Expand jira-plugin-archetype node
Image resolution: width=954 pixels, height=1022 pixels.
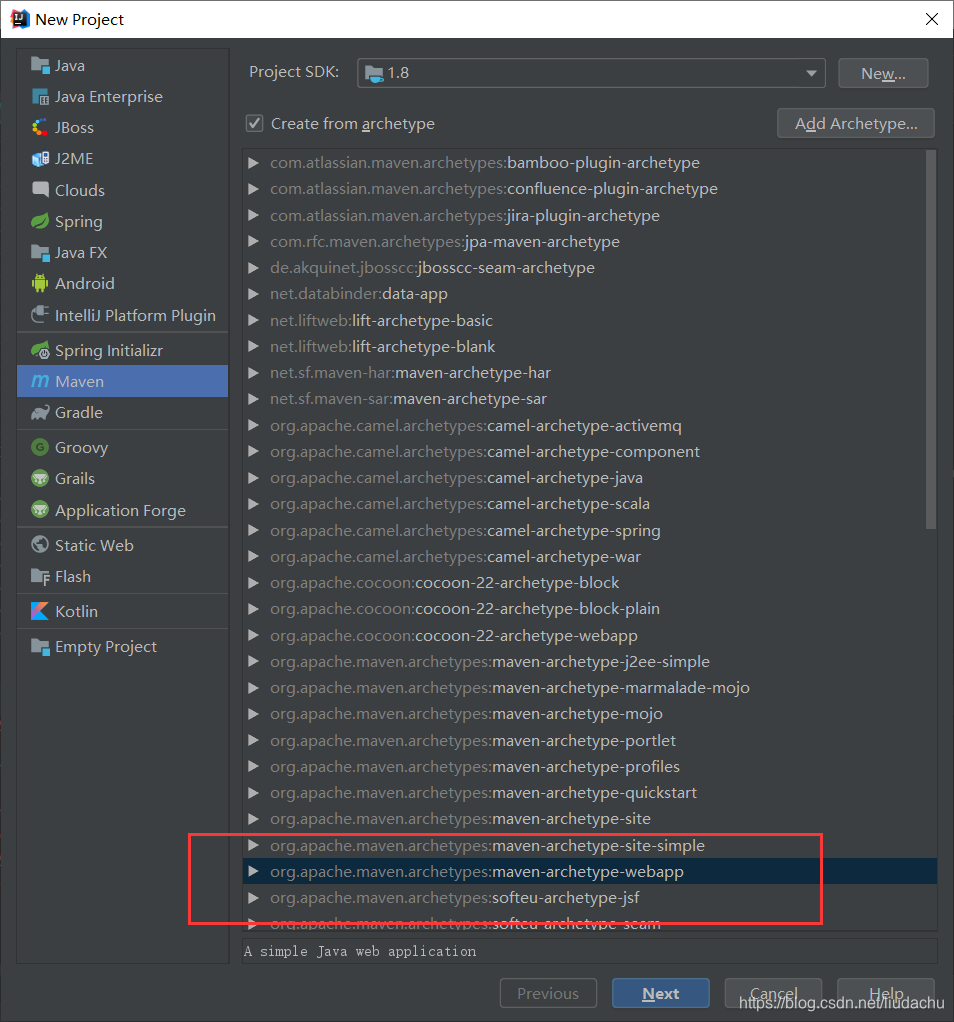coord(253,215)
